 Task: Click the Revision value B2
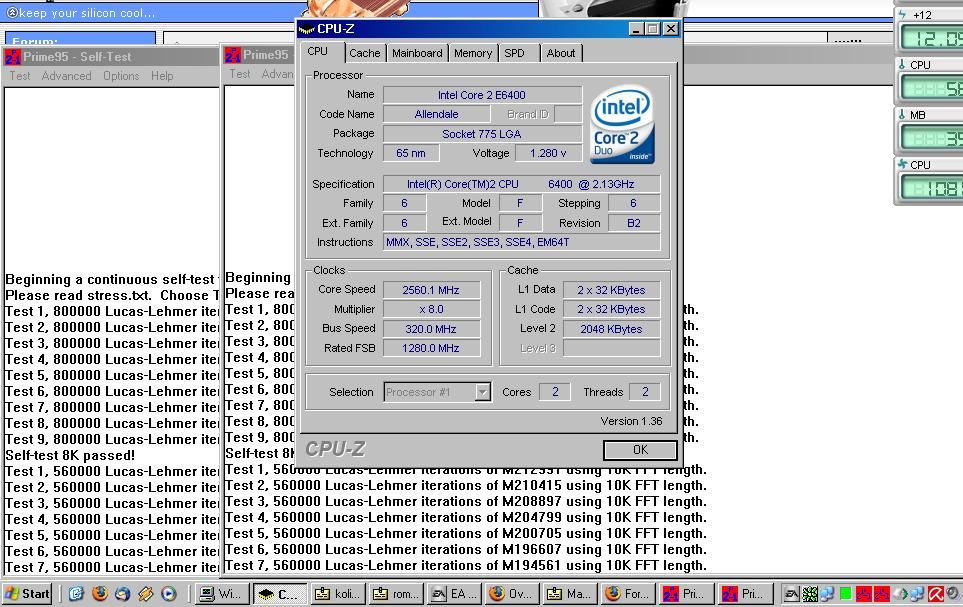634,223
